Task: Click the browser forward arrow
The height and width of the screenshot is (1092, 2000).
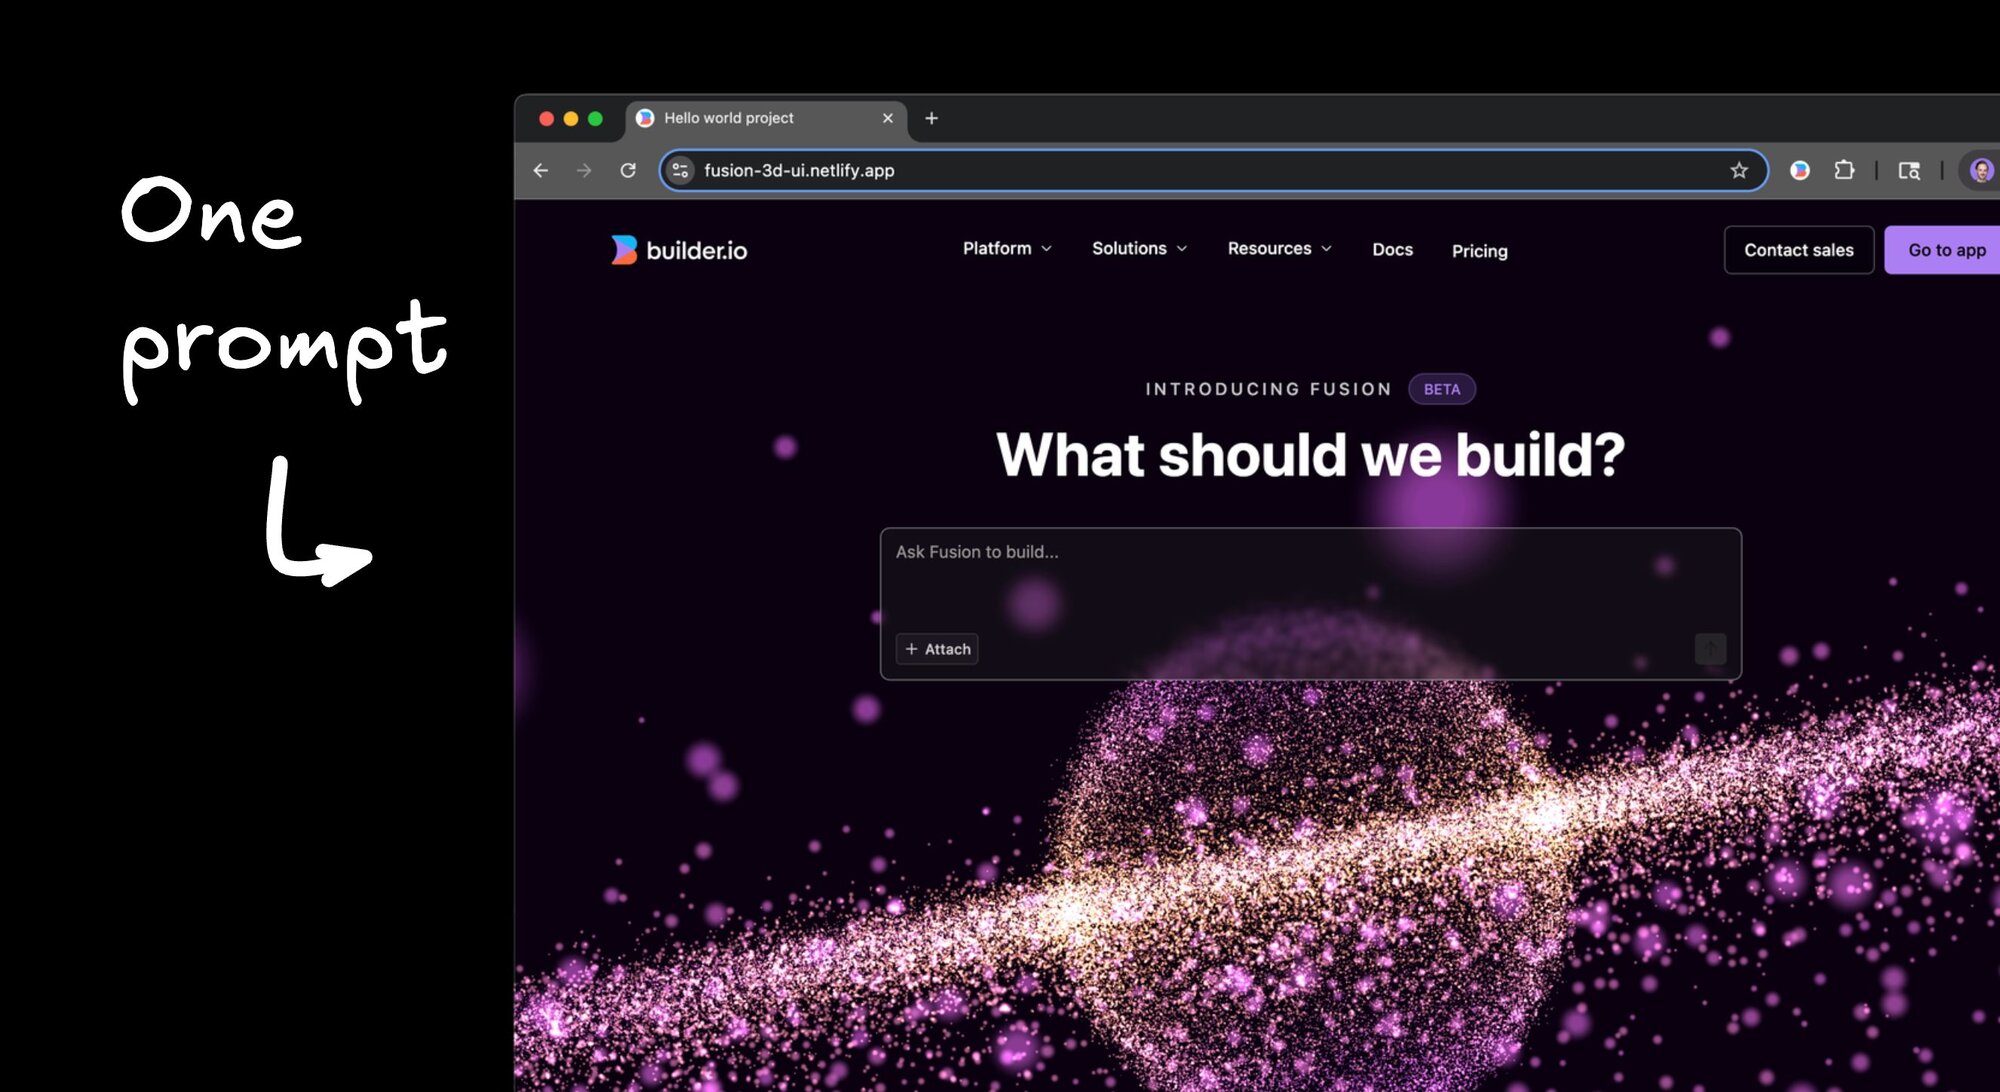Action: 584,171
